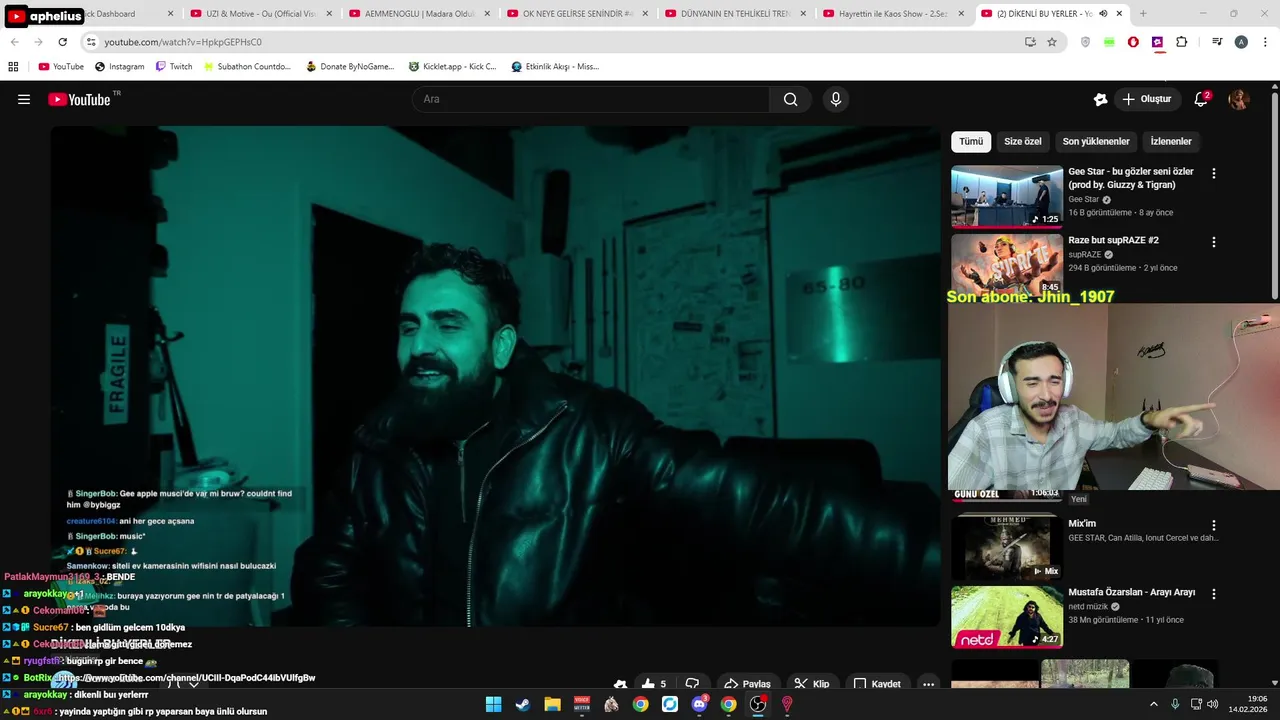Viewport: 1280px width, 720px height.
Task: Click the page vertical scrollbar
Action: (1275, 195)
